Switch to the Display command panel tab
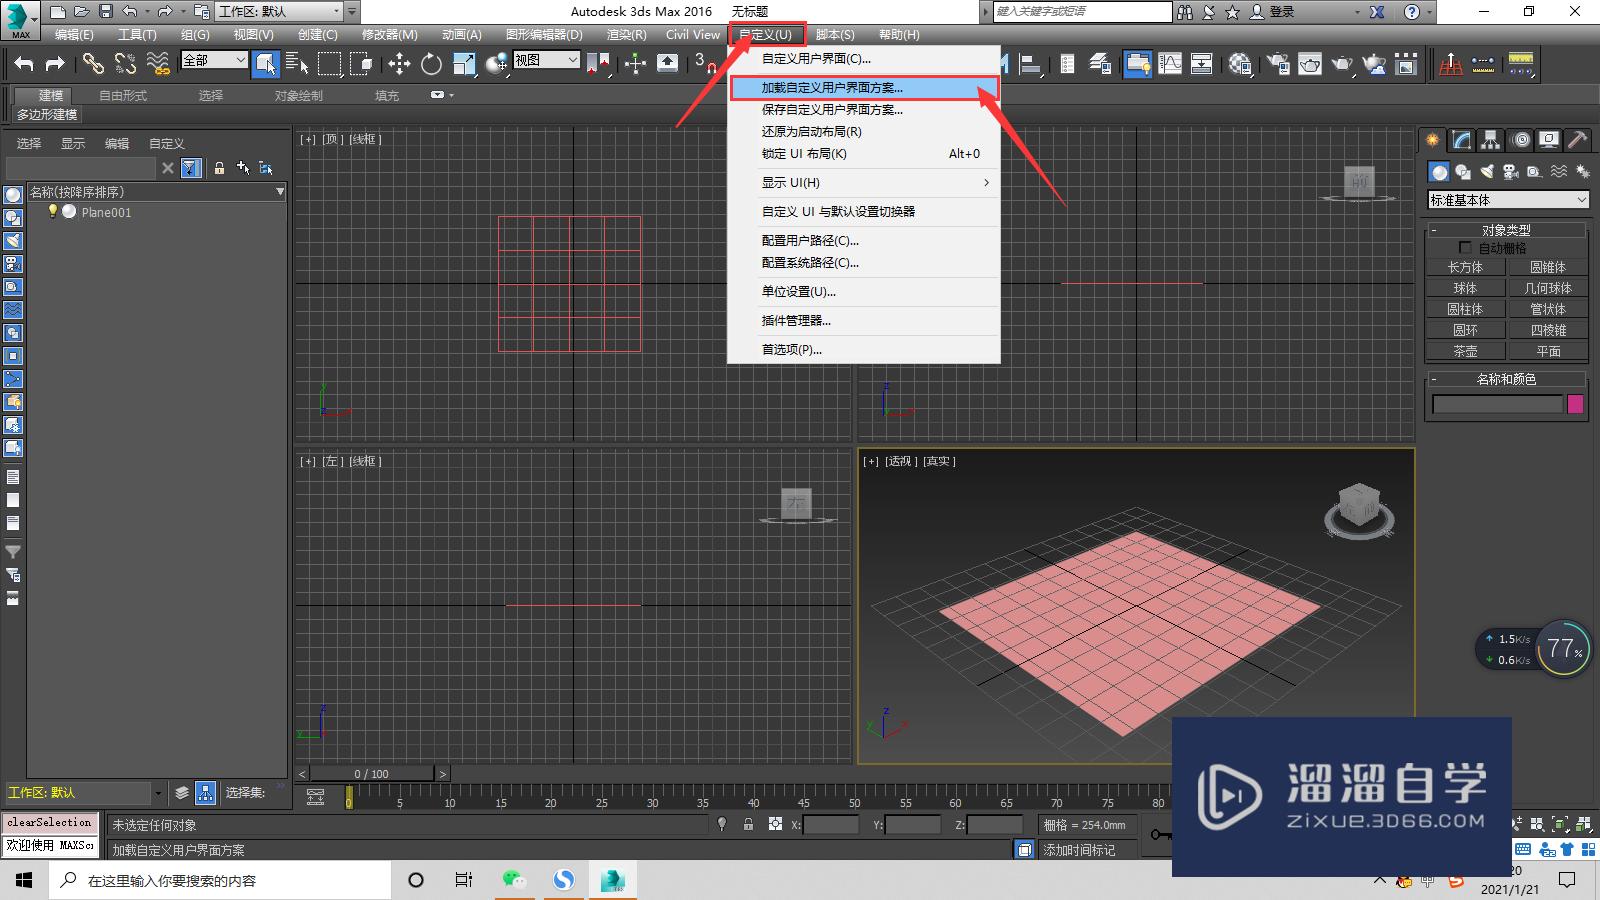 point(1549,140)
